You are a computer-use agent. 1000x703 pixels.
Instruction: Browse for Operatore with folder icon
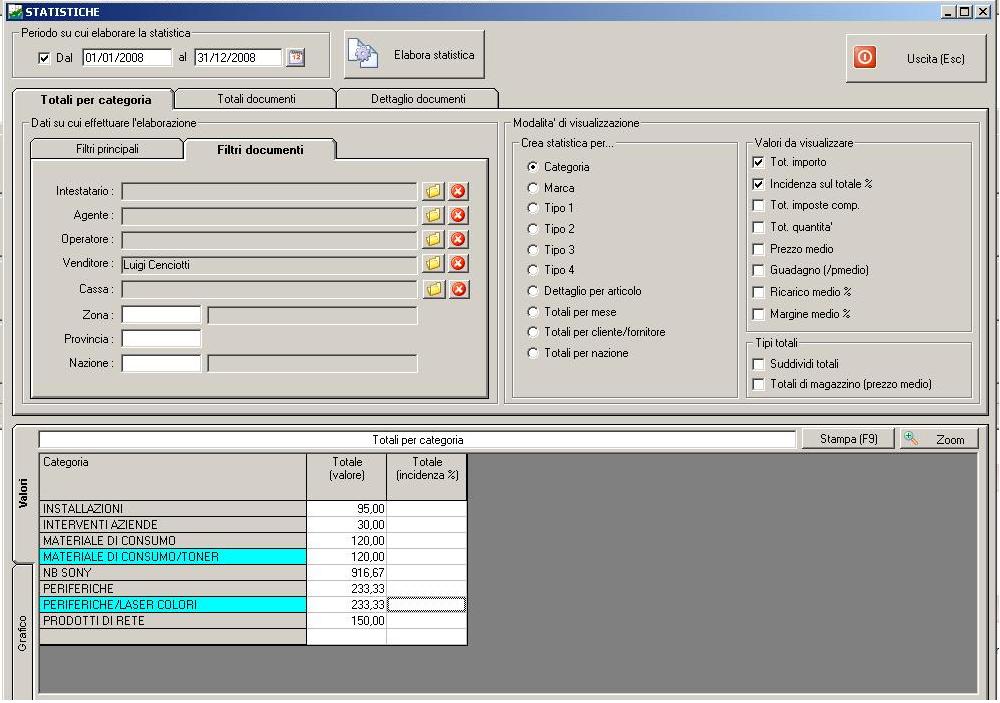coord(433,239)
